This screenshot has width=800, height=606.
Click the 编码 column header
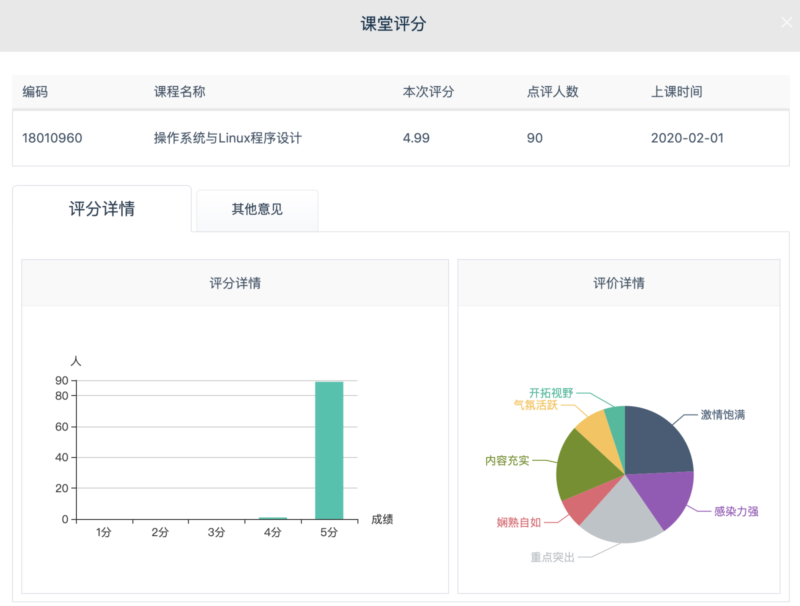tap(35, 92)
